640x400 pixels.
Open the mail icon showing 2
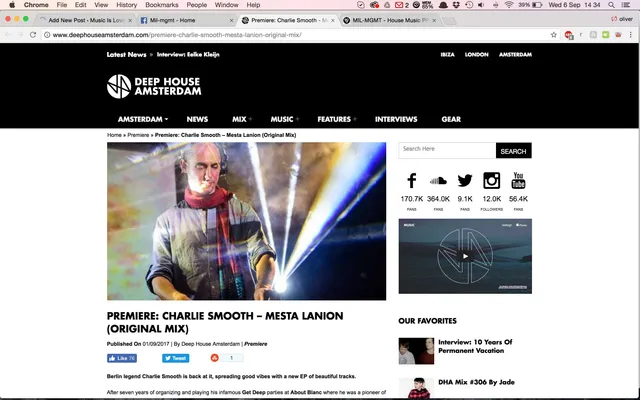click(402, 5)
